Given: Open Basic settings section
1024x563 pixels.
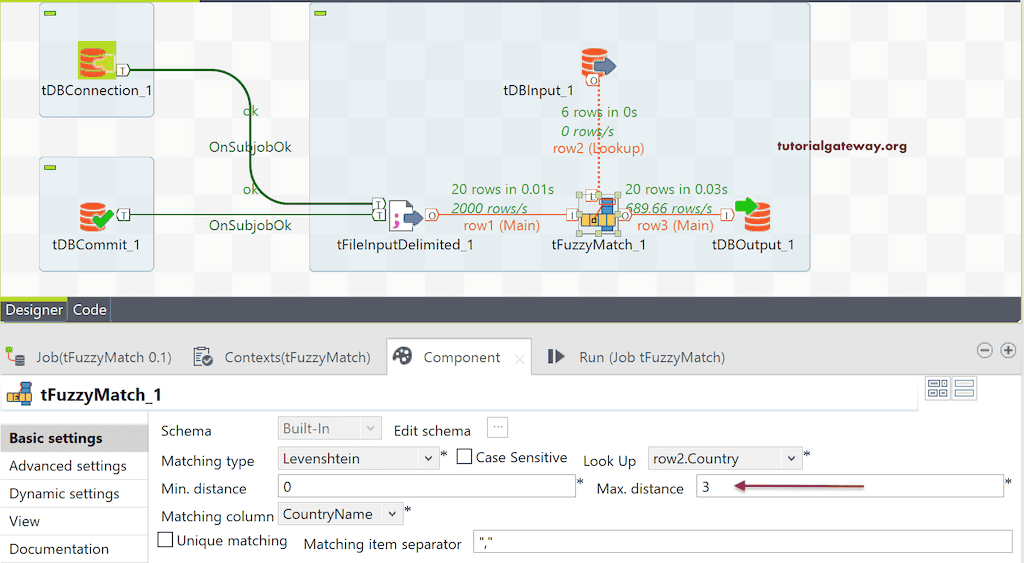Looking at the screenshot, I should pyautogui.click(x=74, y=438).
